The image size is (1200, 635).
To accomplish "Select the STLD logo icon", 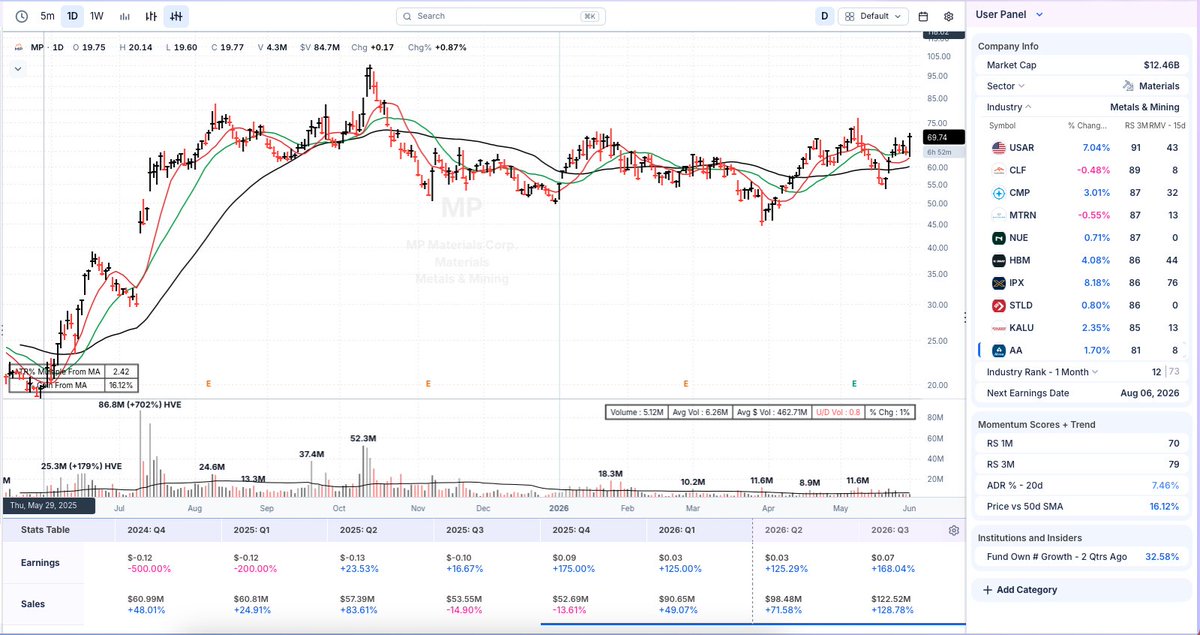I will [999, 305].
